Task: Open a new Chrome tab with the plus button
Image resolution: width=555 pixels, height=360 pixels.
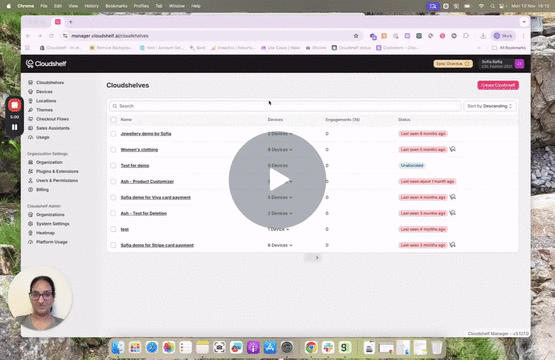Action: coord(71,22)
